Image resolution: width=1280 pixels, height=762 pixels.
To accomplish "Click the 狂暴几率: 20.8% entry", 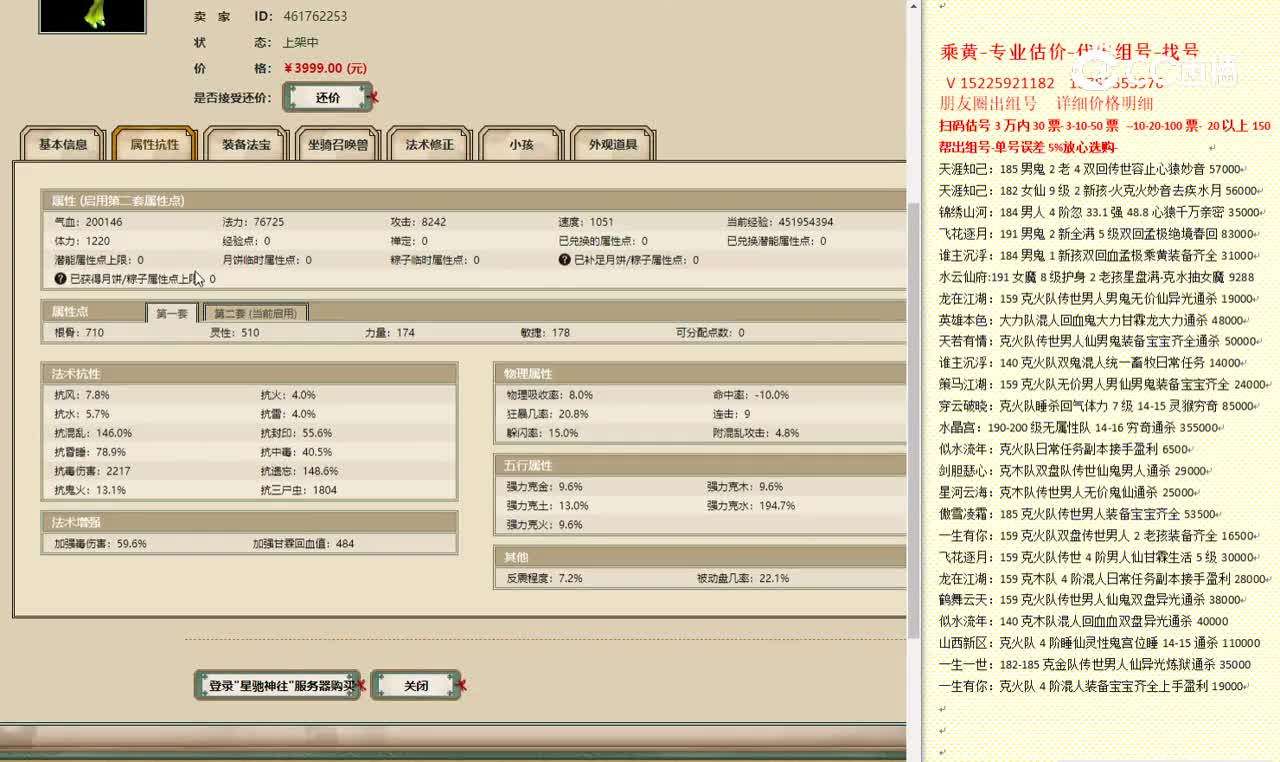I will (x=547, y=414).
